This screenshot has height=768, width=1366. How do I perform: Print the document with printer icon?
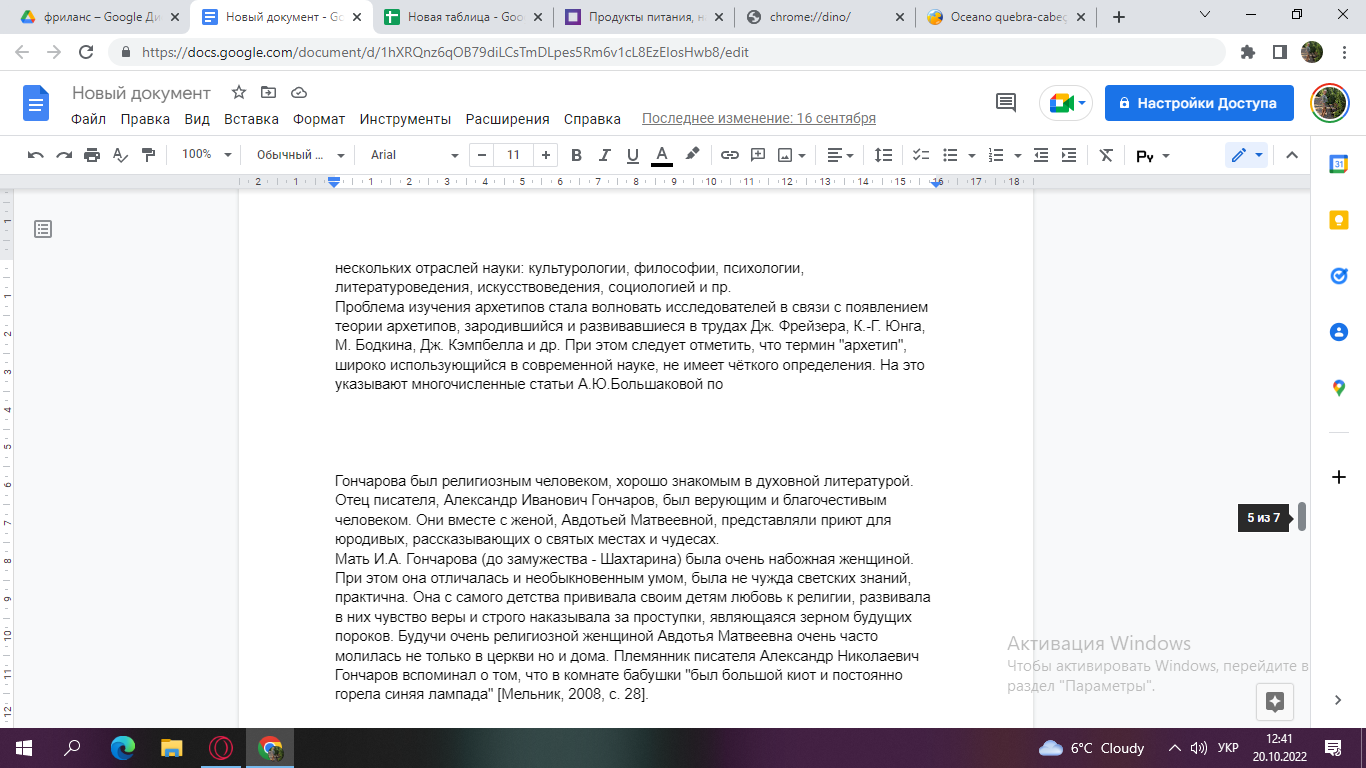pyautogui.click(x=92, y=155)
